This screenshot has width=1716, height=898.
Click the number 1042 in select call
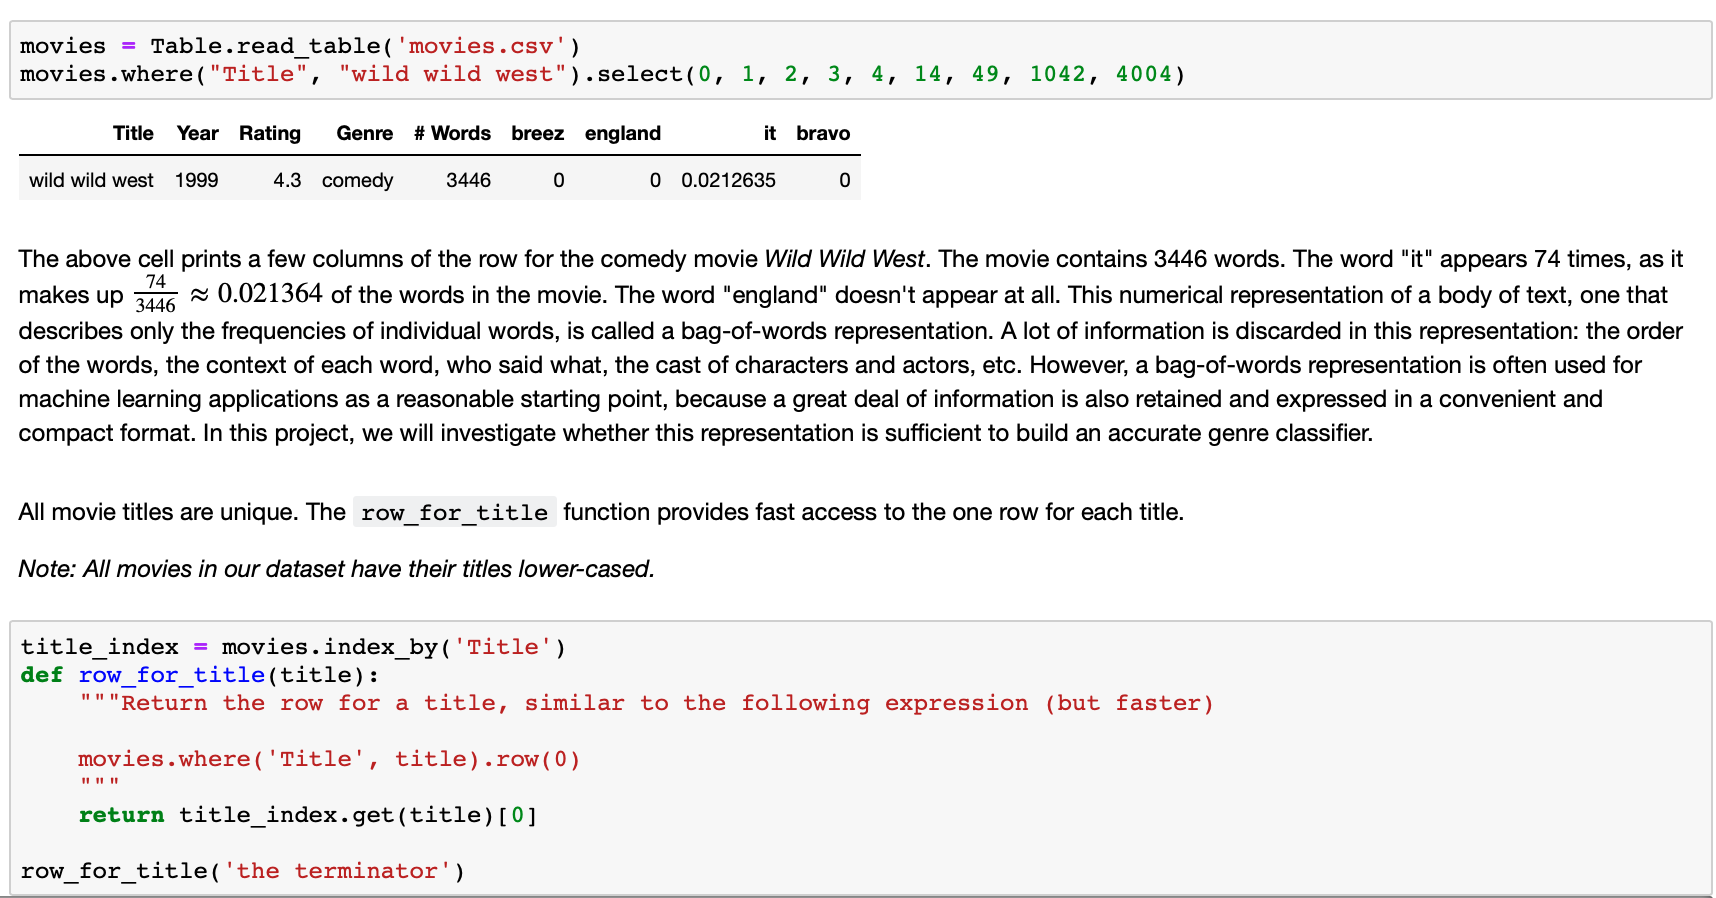click(1057, 74)
